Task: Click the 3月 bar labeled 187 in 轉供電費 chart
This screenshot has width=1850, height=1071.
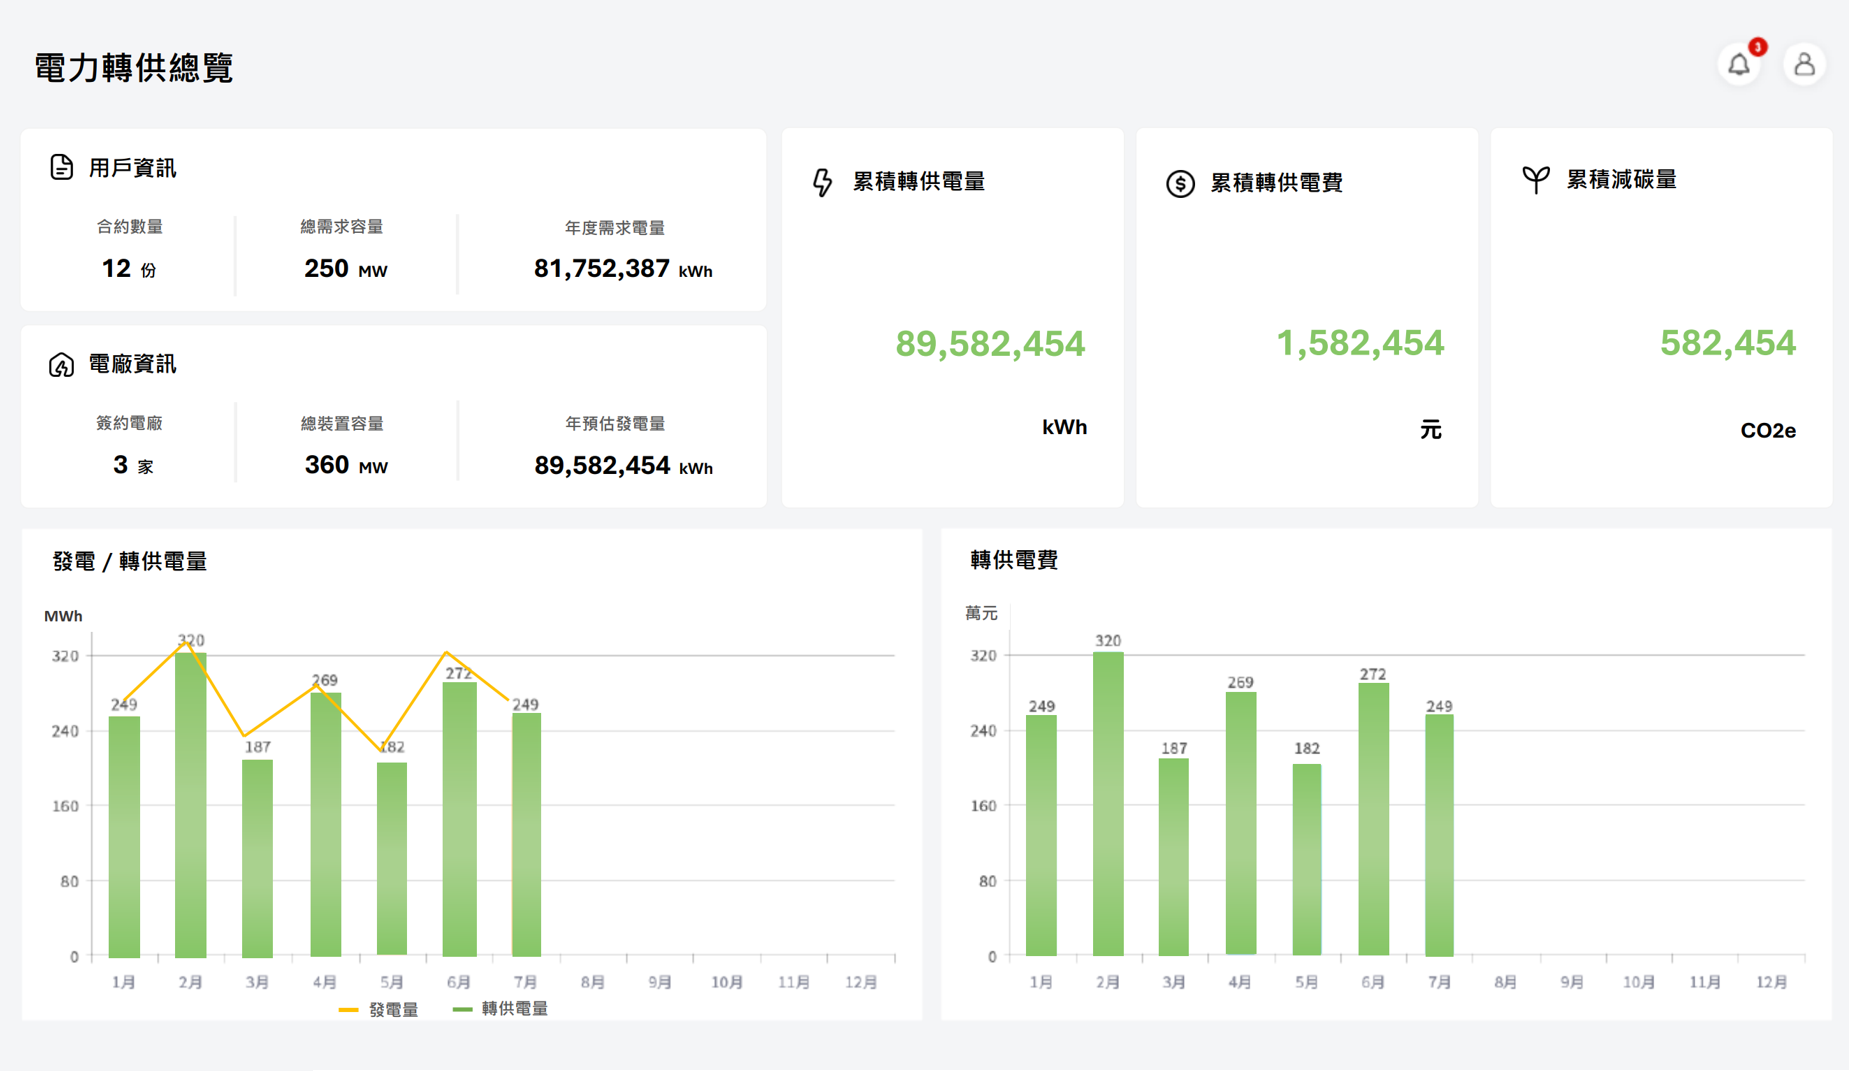Action: 1173,857
